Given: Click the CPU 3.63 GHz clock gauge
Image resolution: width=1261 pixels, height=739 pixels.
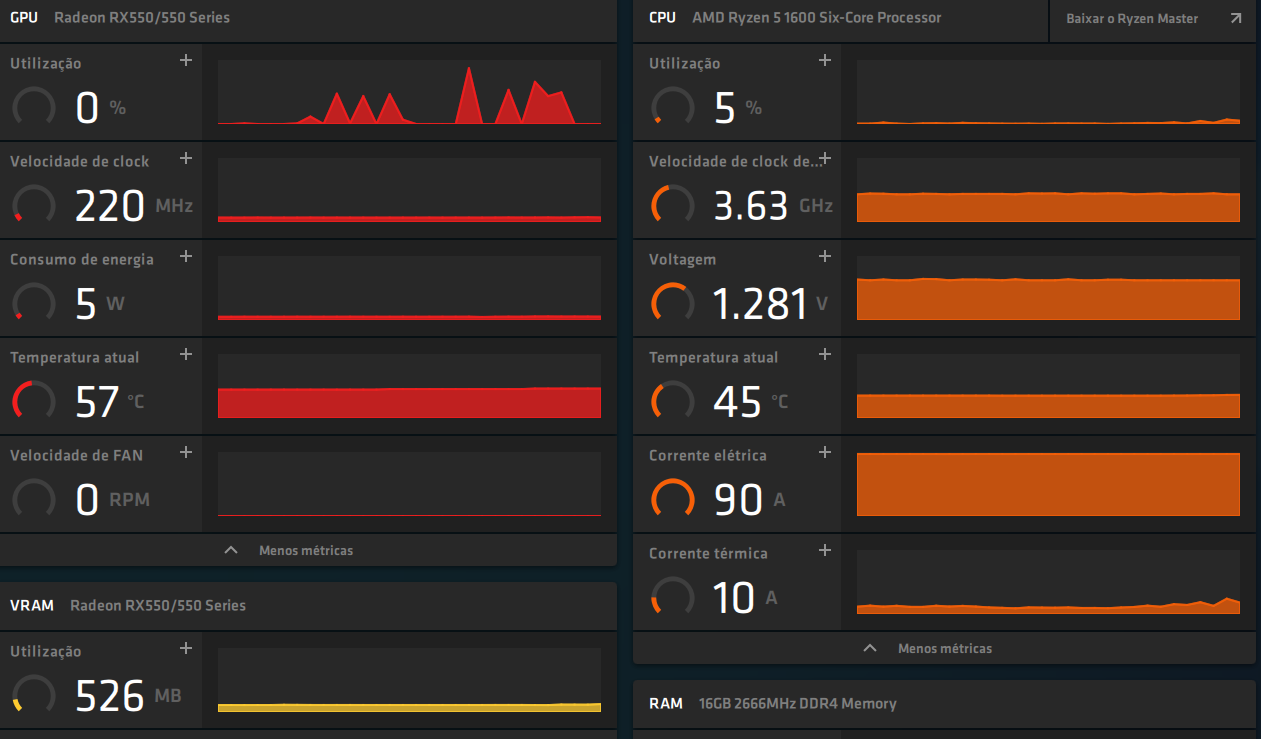Looking at the screenshot, I should [672, 205].
